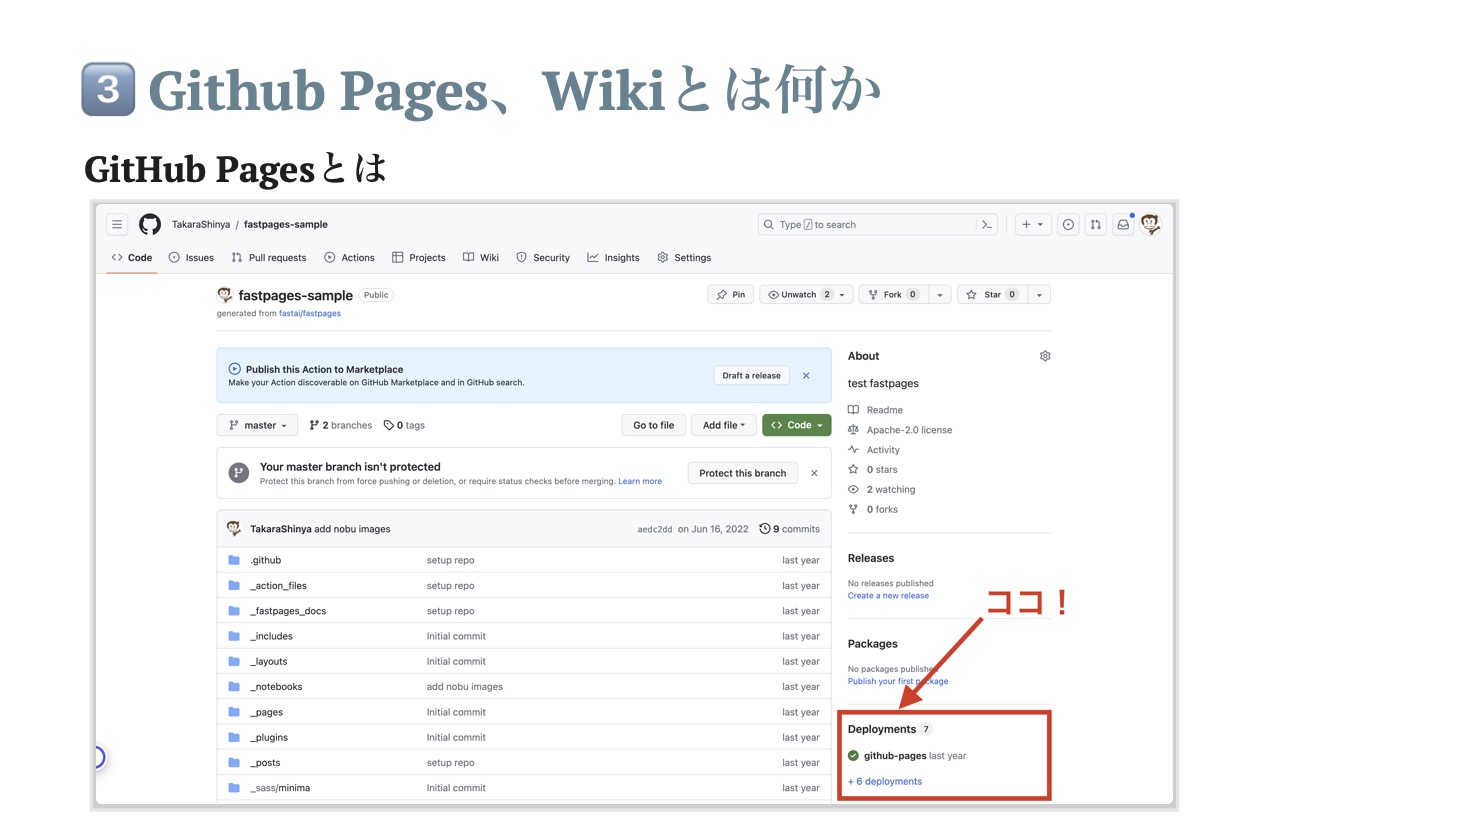
Task: Click Publish your first package link
Action: tap(898, 682)
